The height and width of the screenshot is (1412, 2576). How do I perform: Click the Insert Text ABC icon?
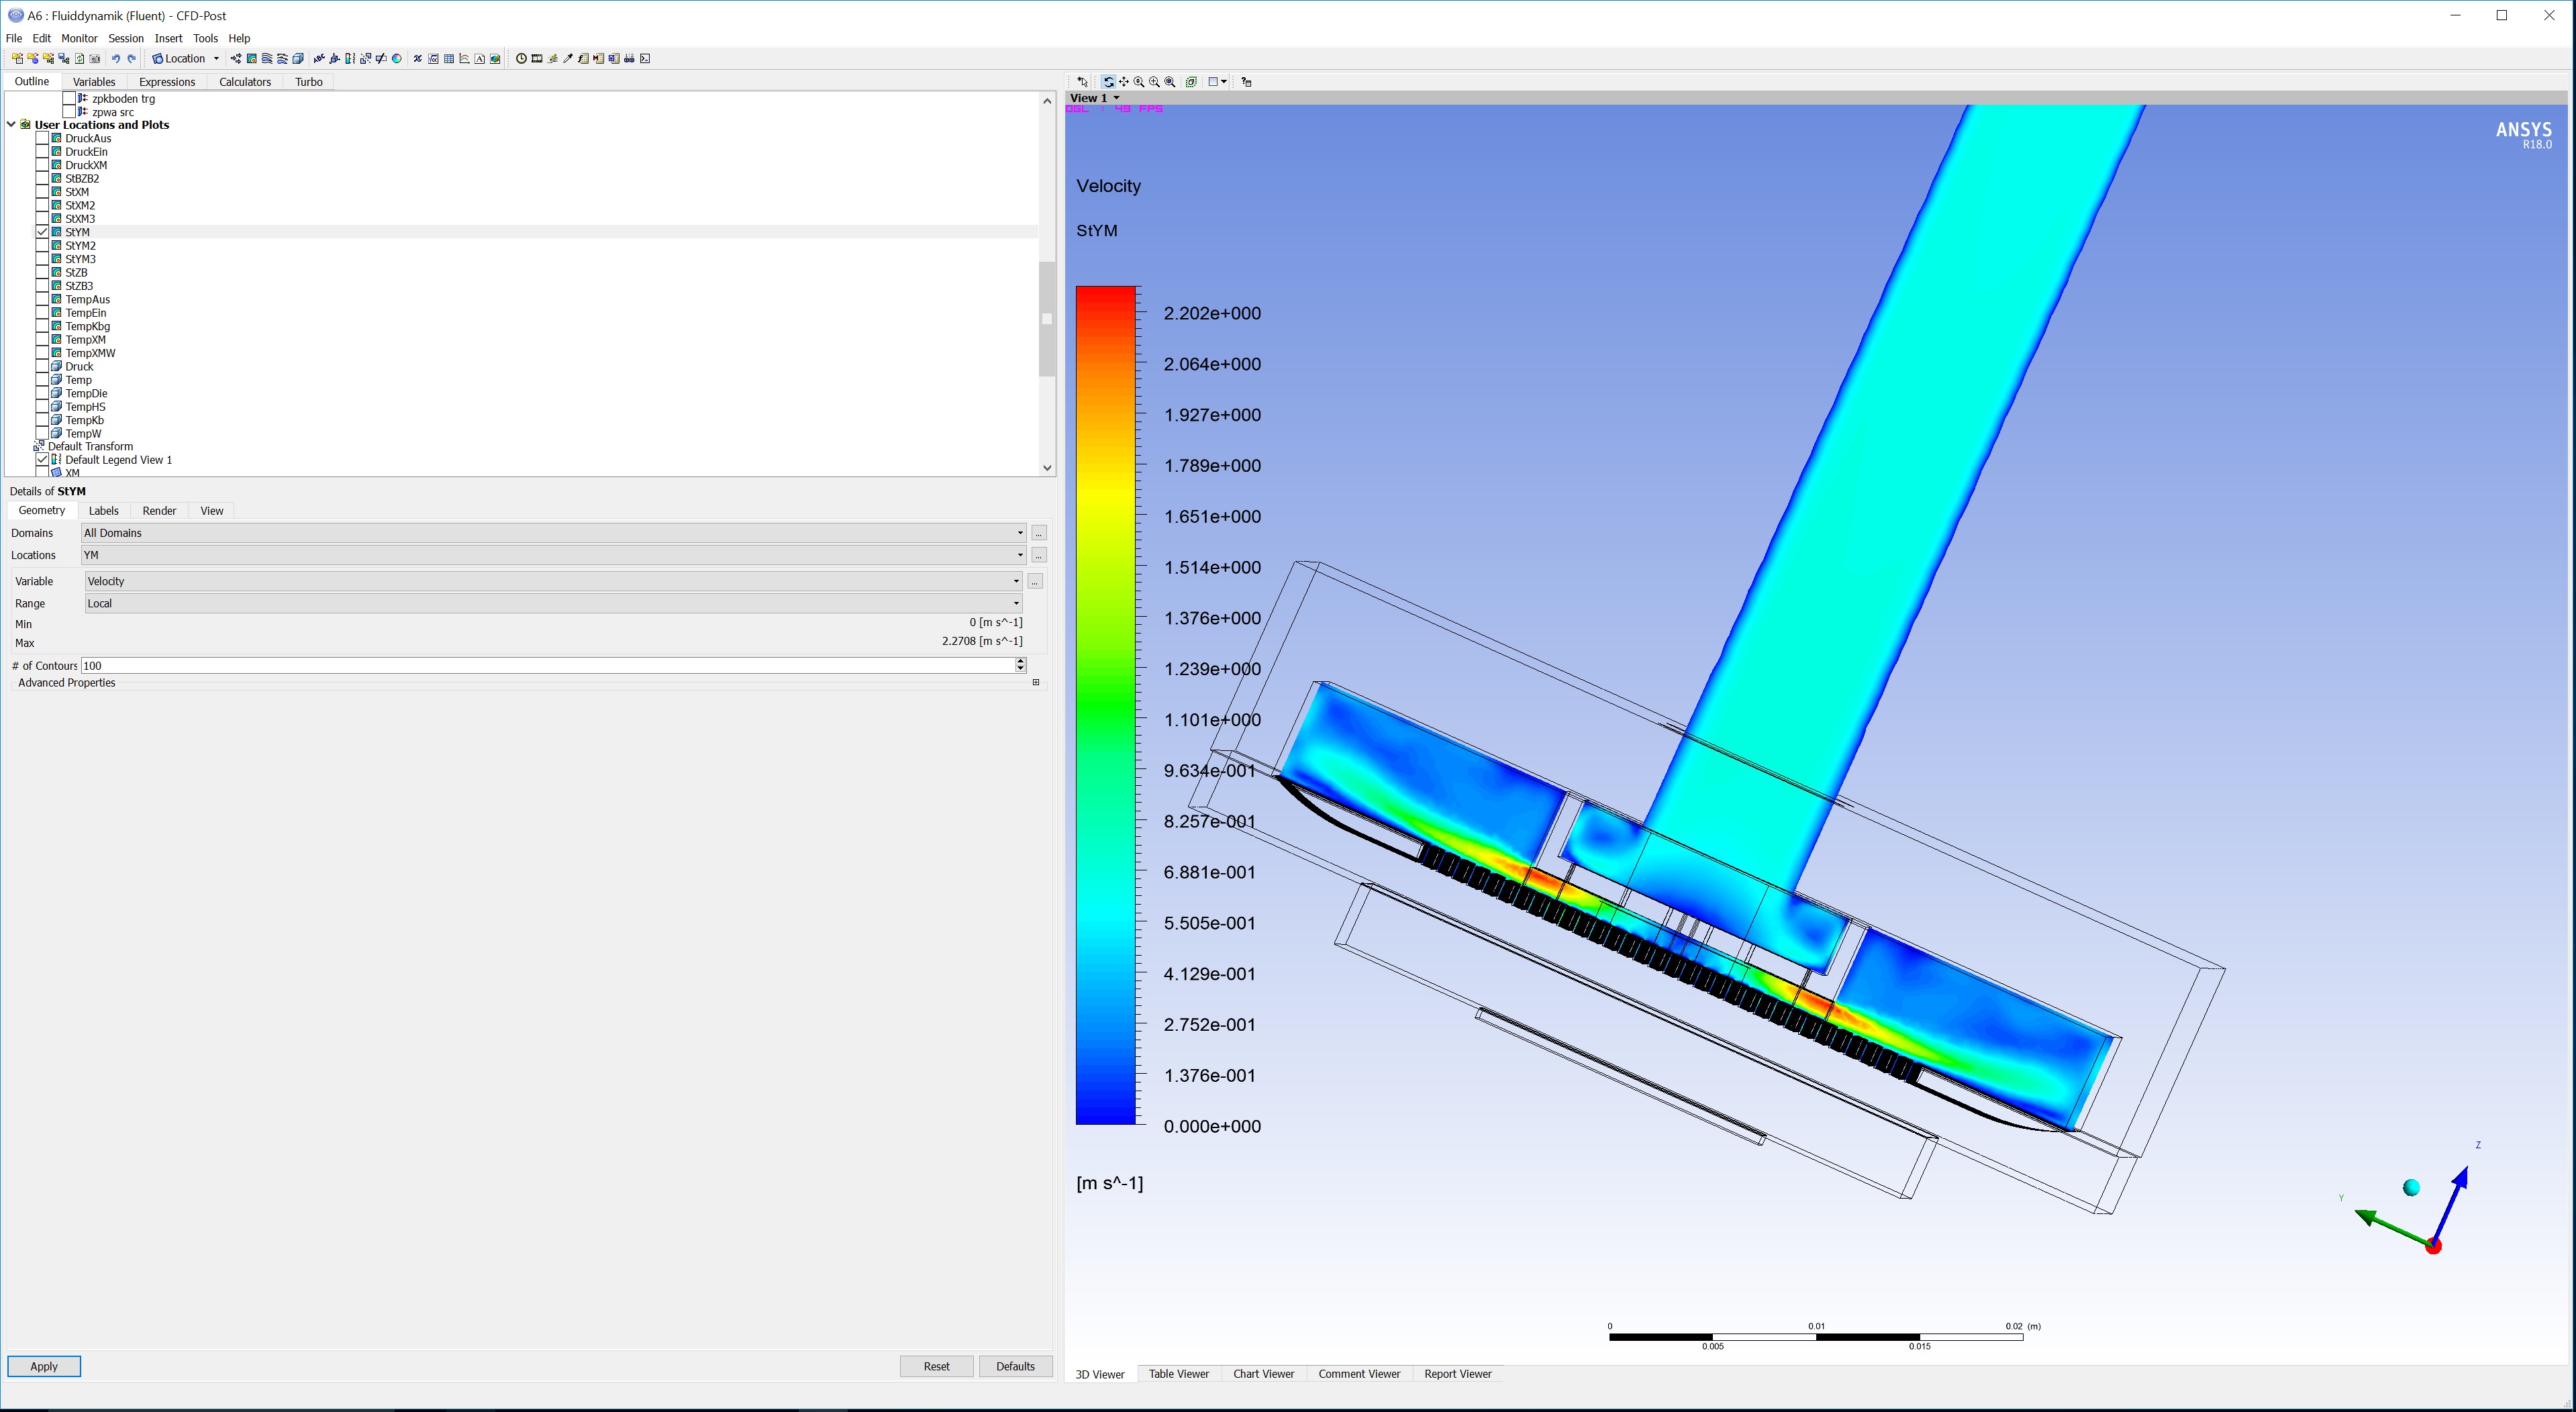tap(319, 59)
